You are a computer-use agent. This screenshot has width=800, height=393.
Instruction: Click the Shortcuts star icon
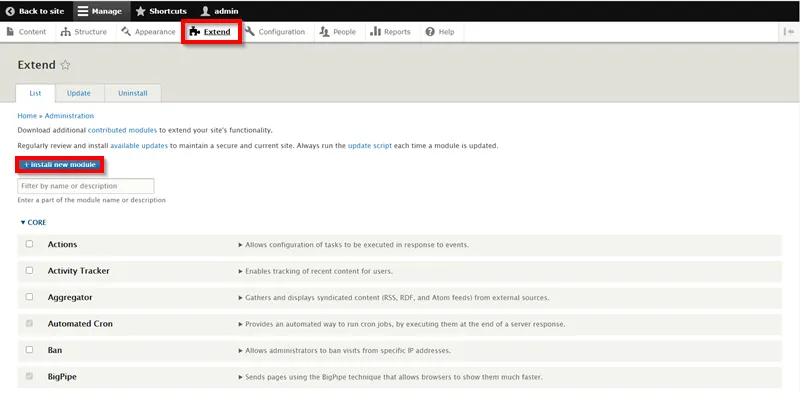pos(141,11)
